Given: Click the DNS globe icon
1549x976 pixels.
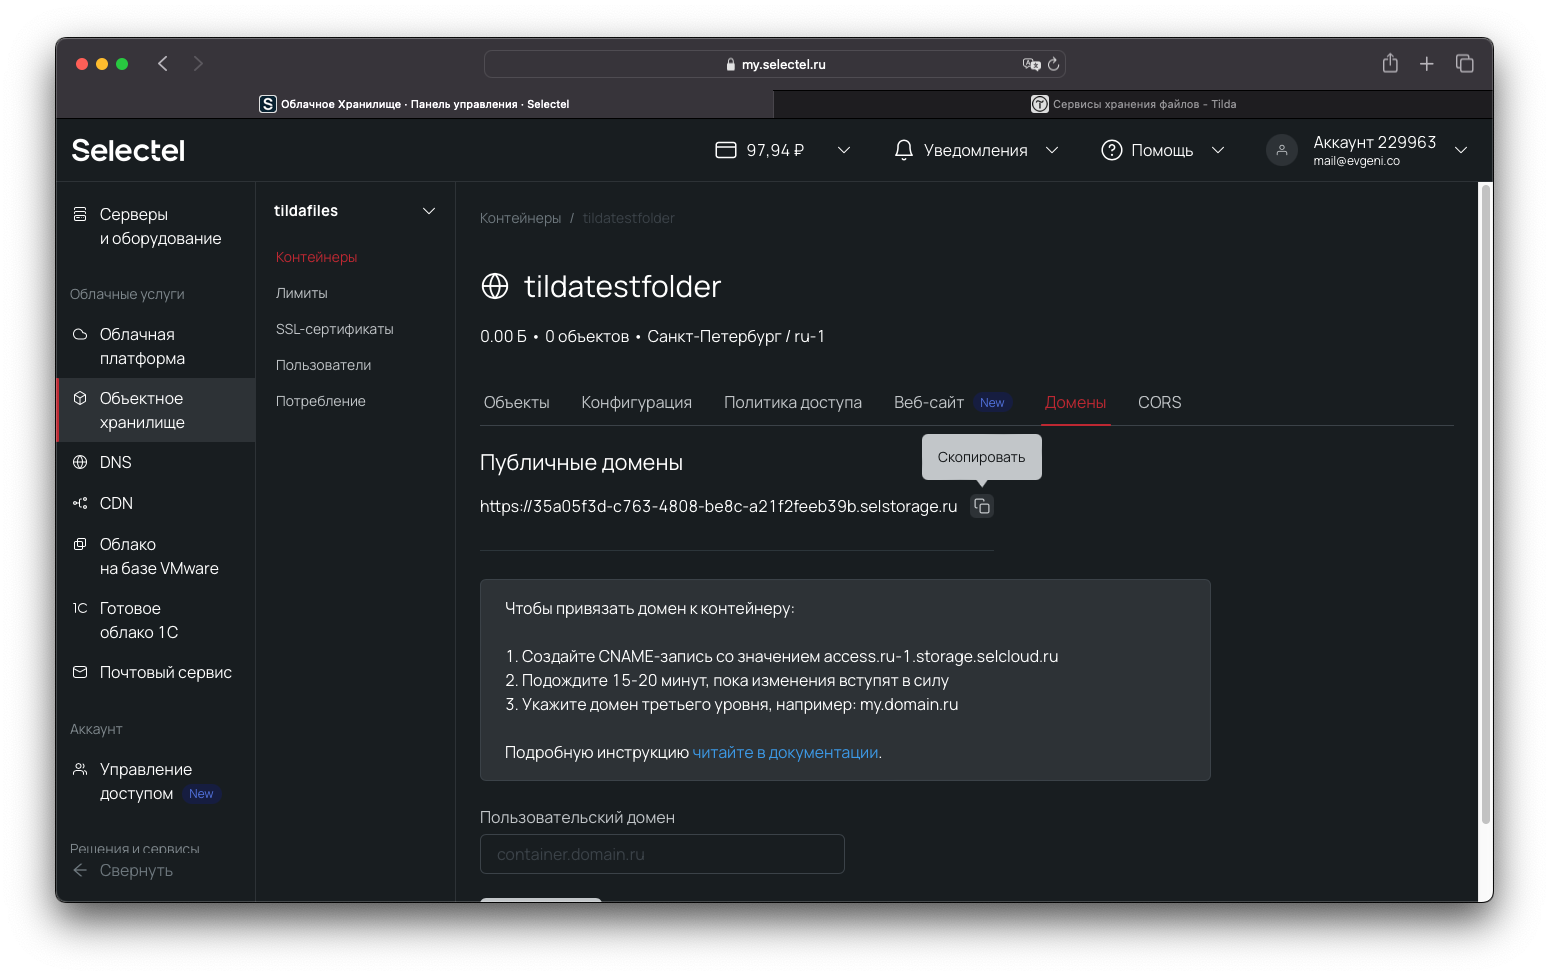Looking at the screenshot, I should (x=80, y=462).
